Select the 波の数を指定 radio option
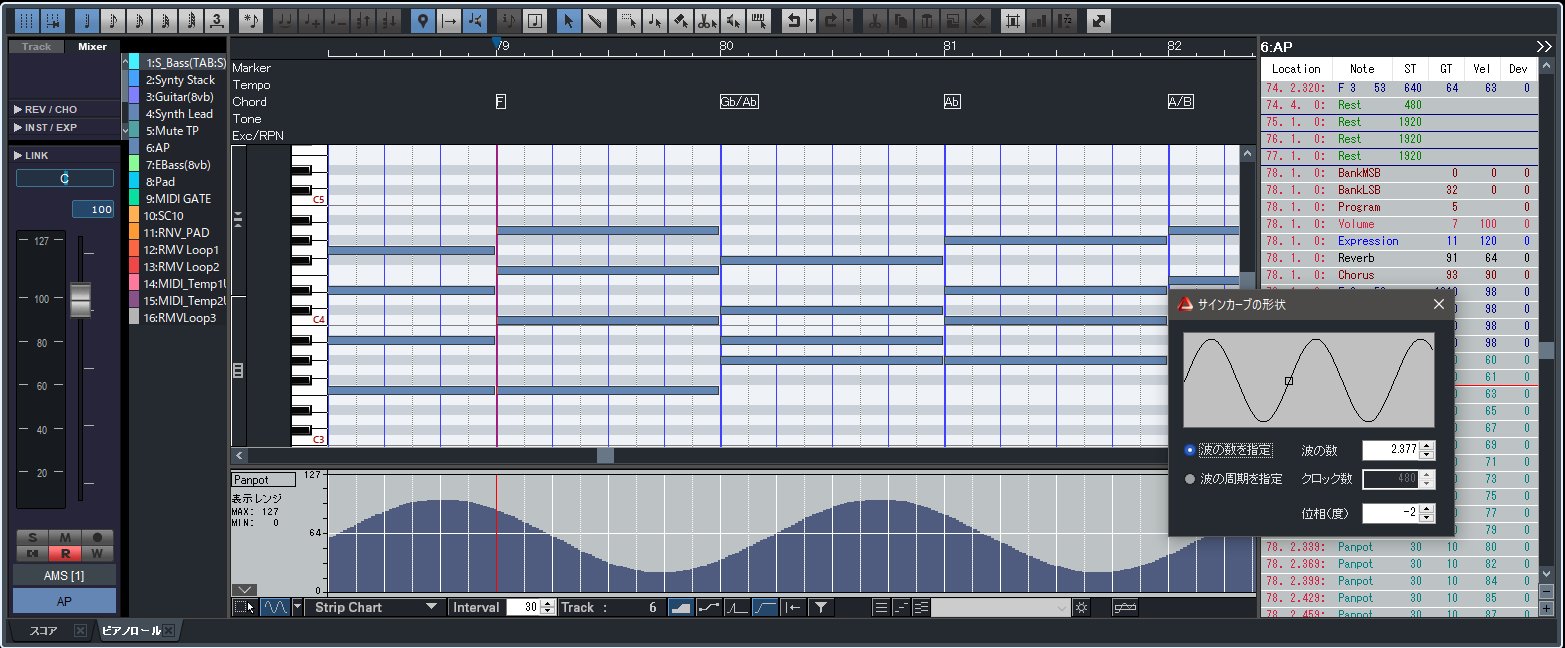The image size is (1565, 648). point(1189,450)
